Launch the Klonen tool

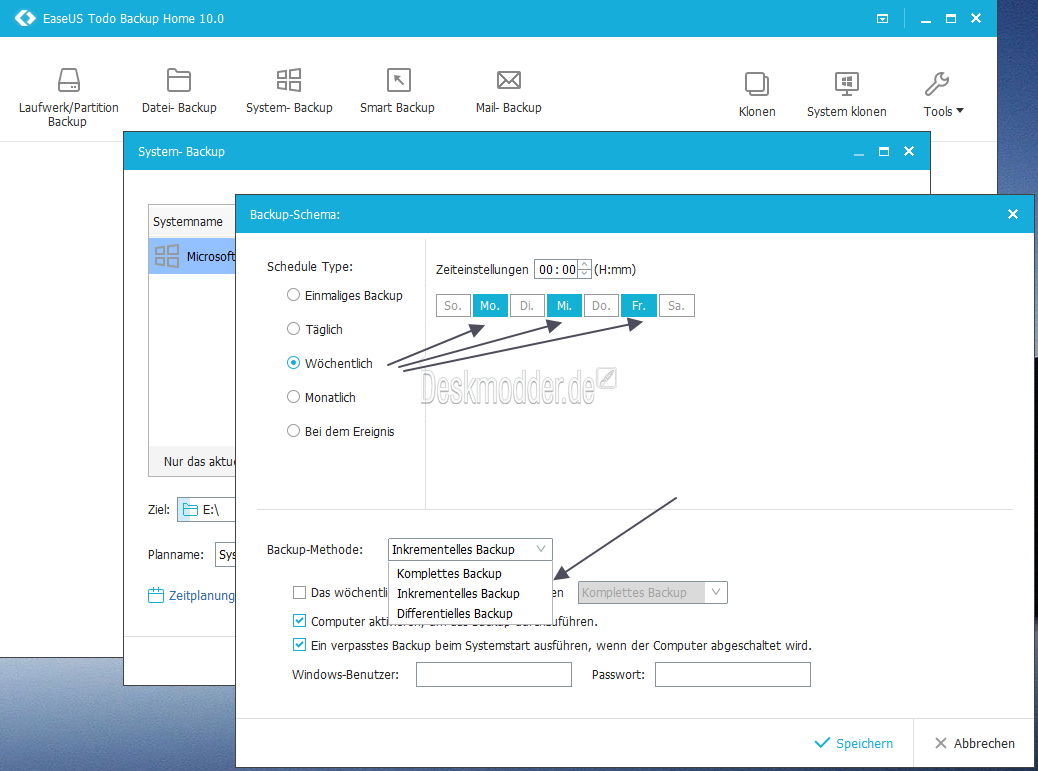(757, 94)
